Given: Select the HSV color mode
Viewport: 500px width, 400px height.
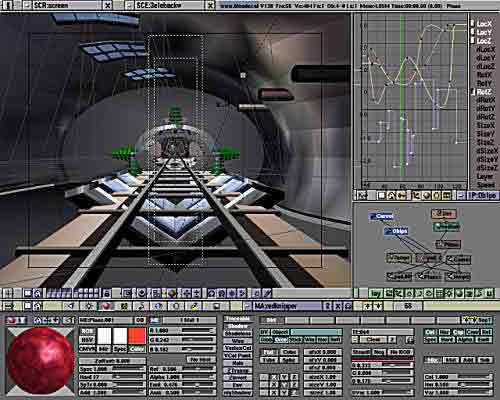Looking at the screenshot, I should point(87,340).
